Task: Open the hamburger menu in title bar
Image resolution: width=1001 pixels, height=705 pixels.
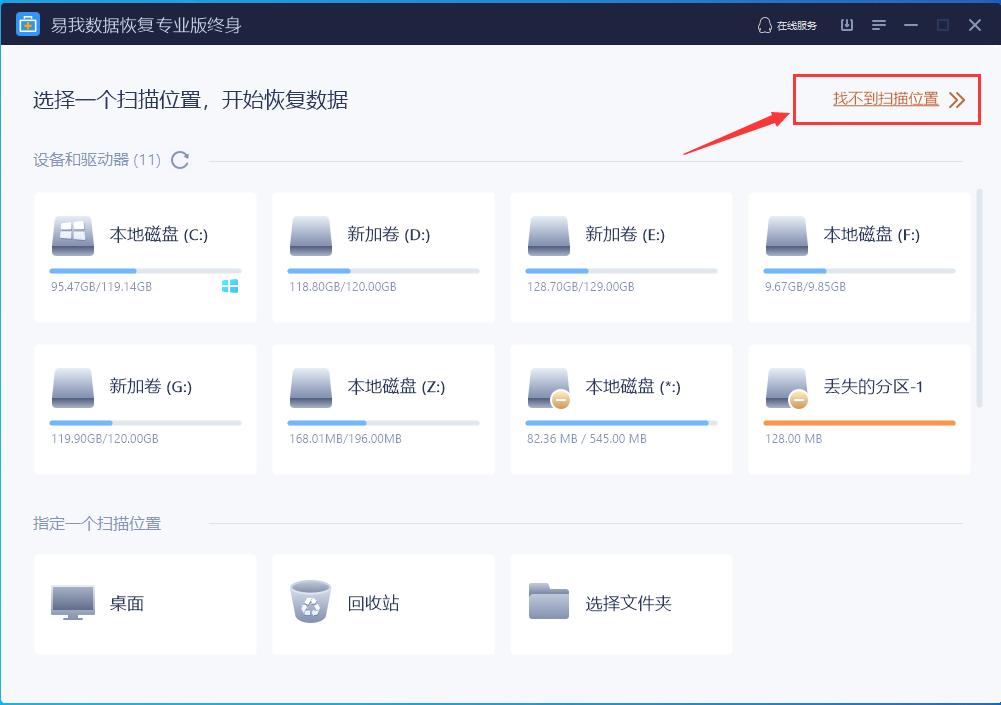Action: pyautogui.click(x=878, y=24)
